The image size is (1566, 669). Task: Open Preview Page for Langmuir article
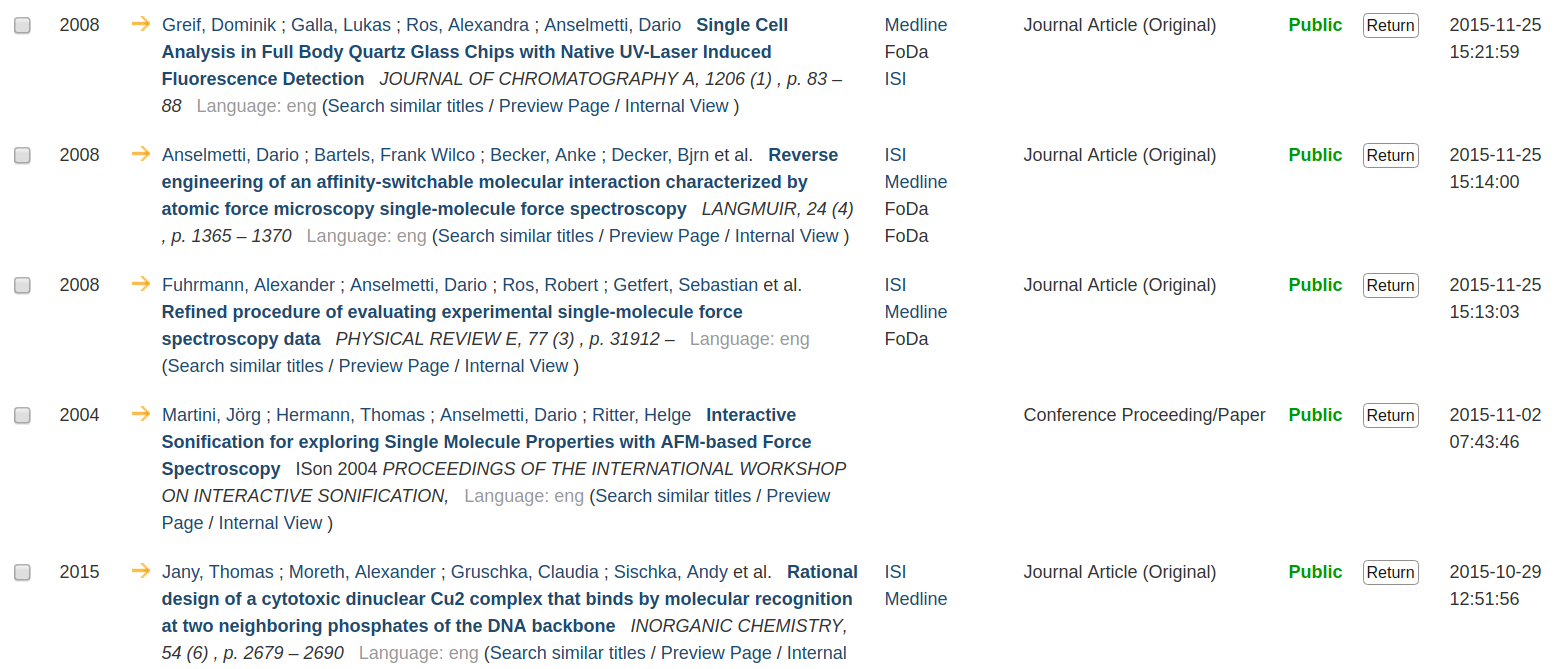[x=664, y=236]
